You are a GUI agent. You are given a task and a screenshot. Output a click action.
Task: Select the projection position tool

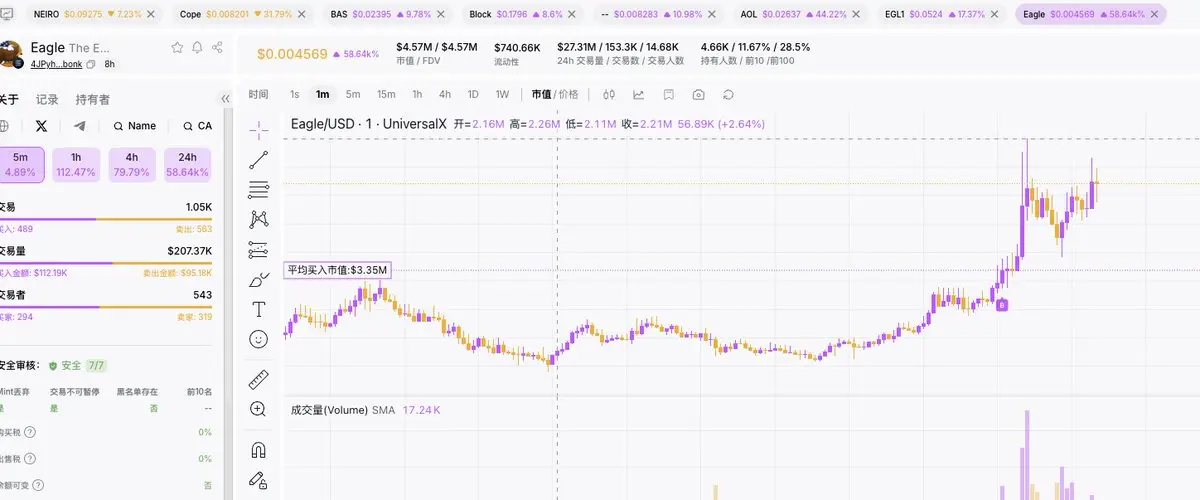click(x=259, y=249)
